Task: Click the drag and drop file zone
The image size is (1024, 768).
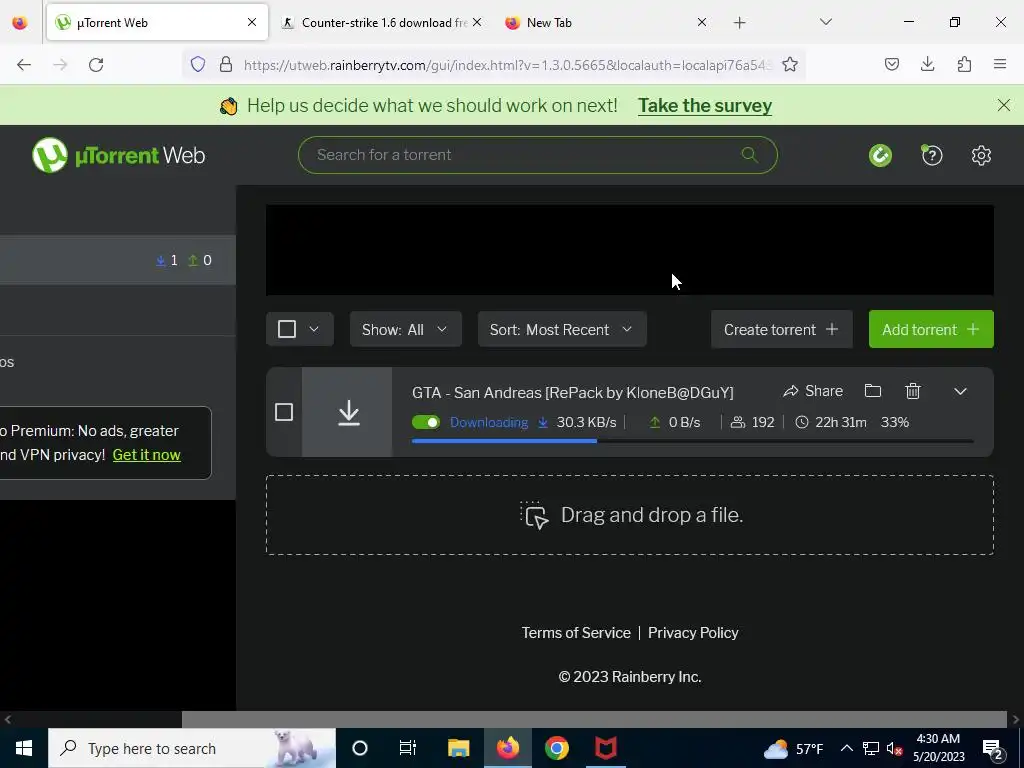Action: point(630,515)
